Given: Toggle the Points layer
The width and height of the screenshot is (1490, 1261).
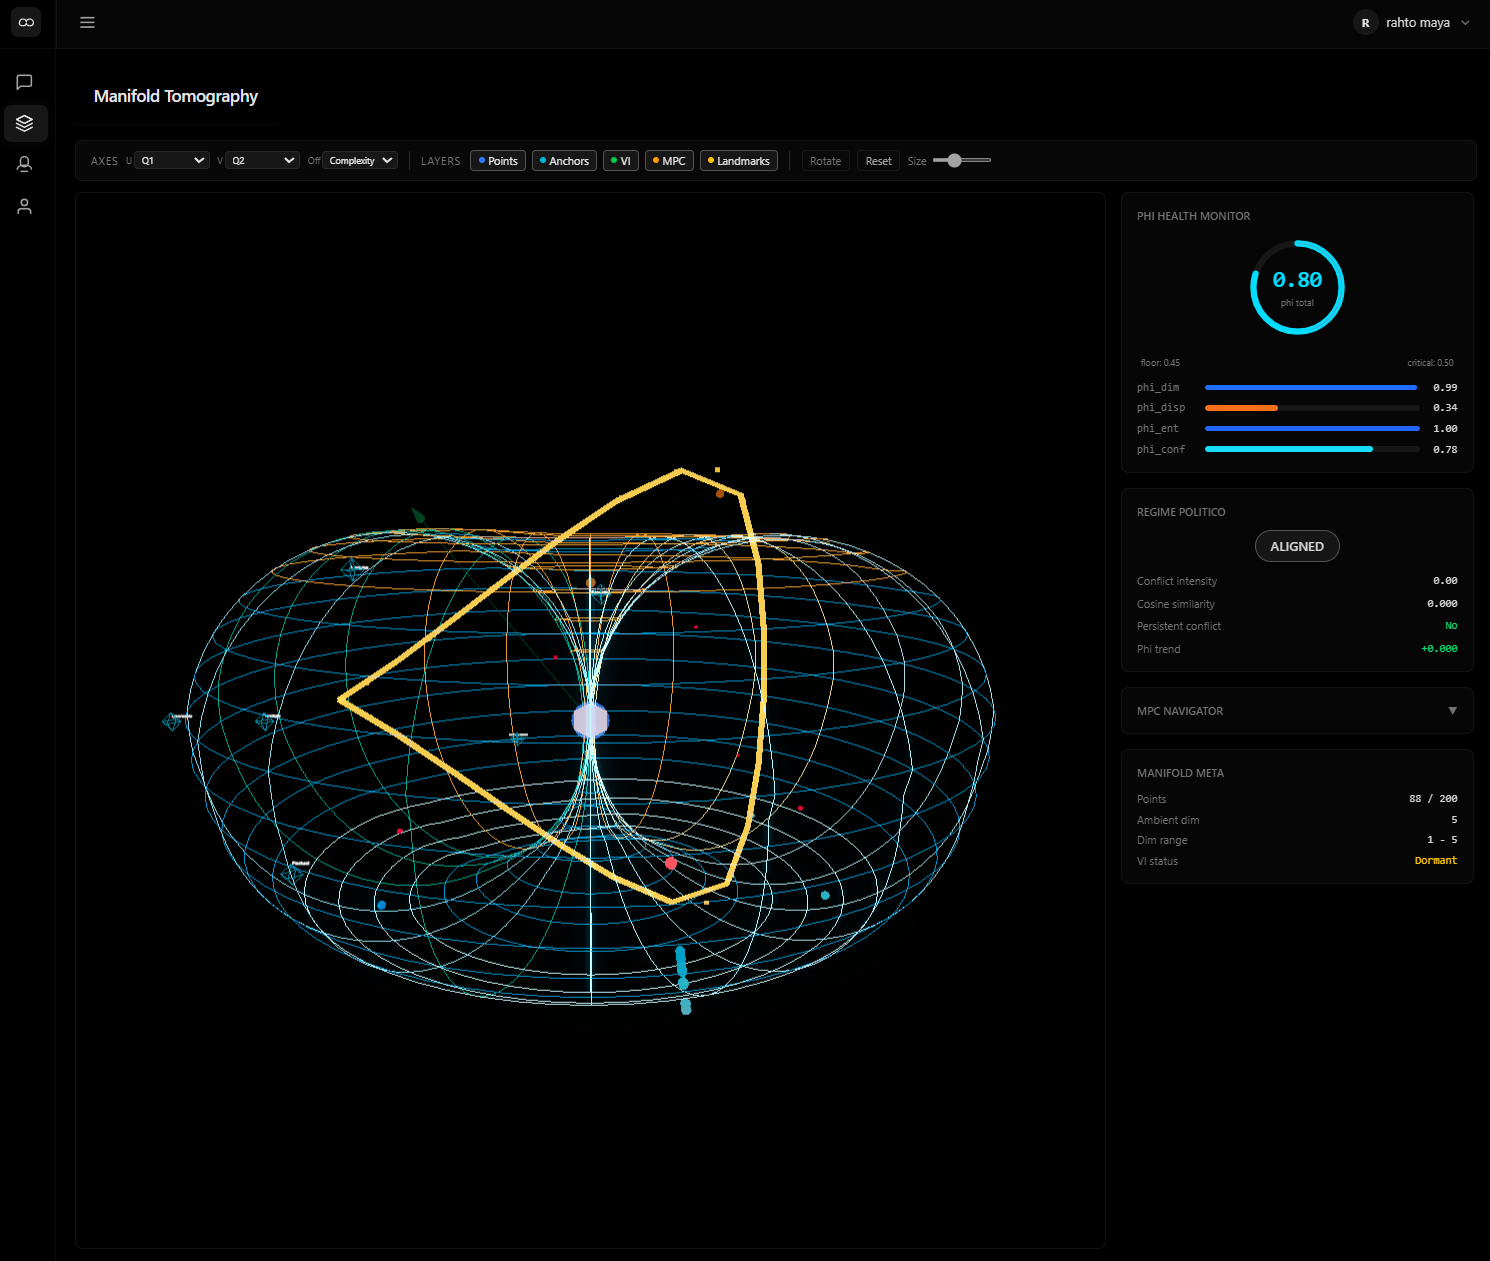Looking at the screenshot, I should click(x=498, y=161).
